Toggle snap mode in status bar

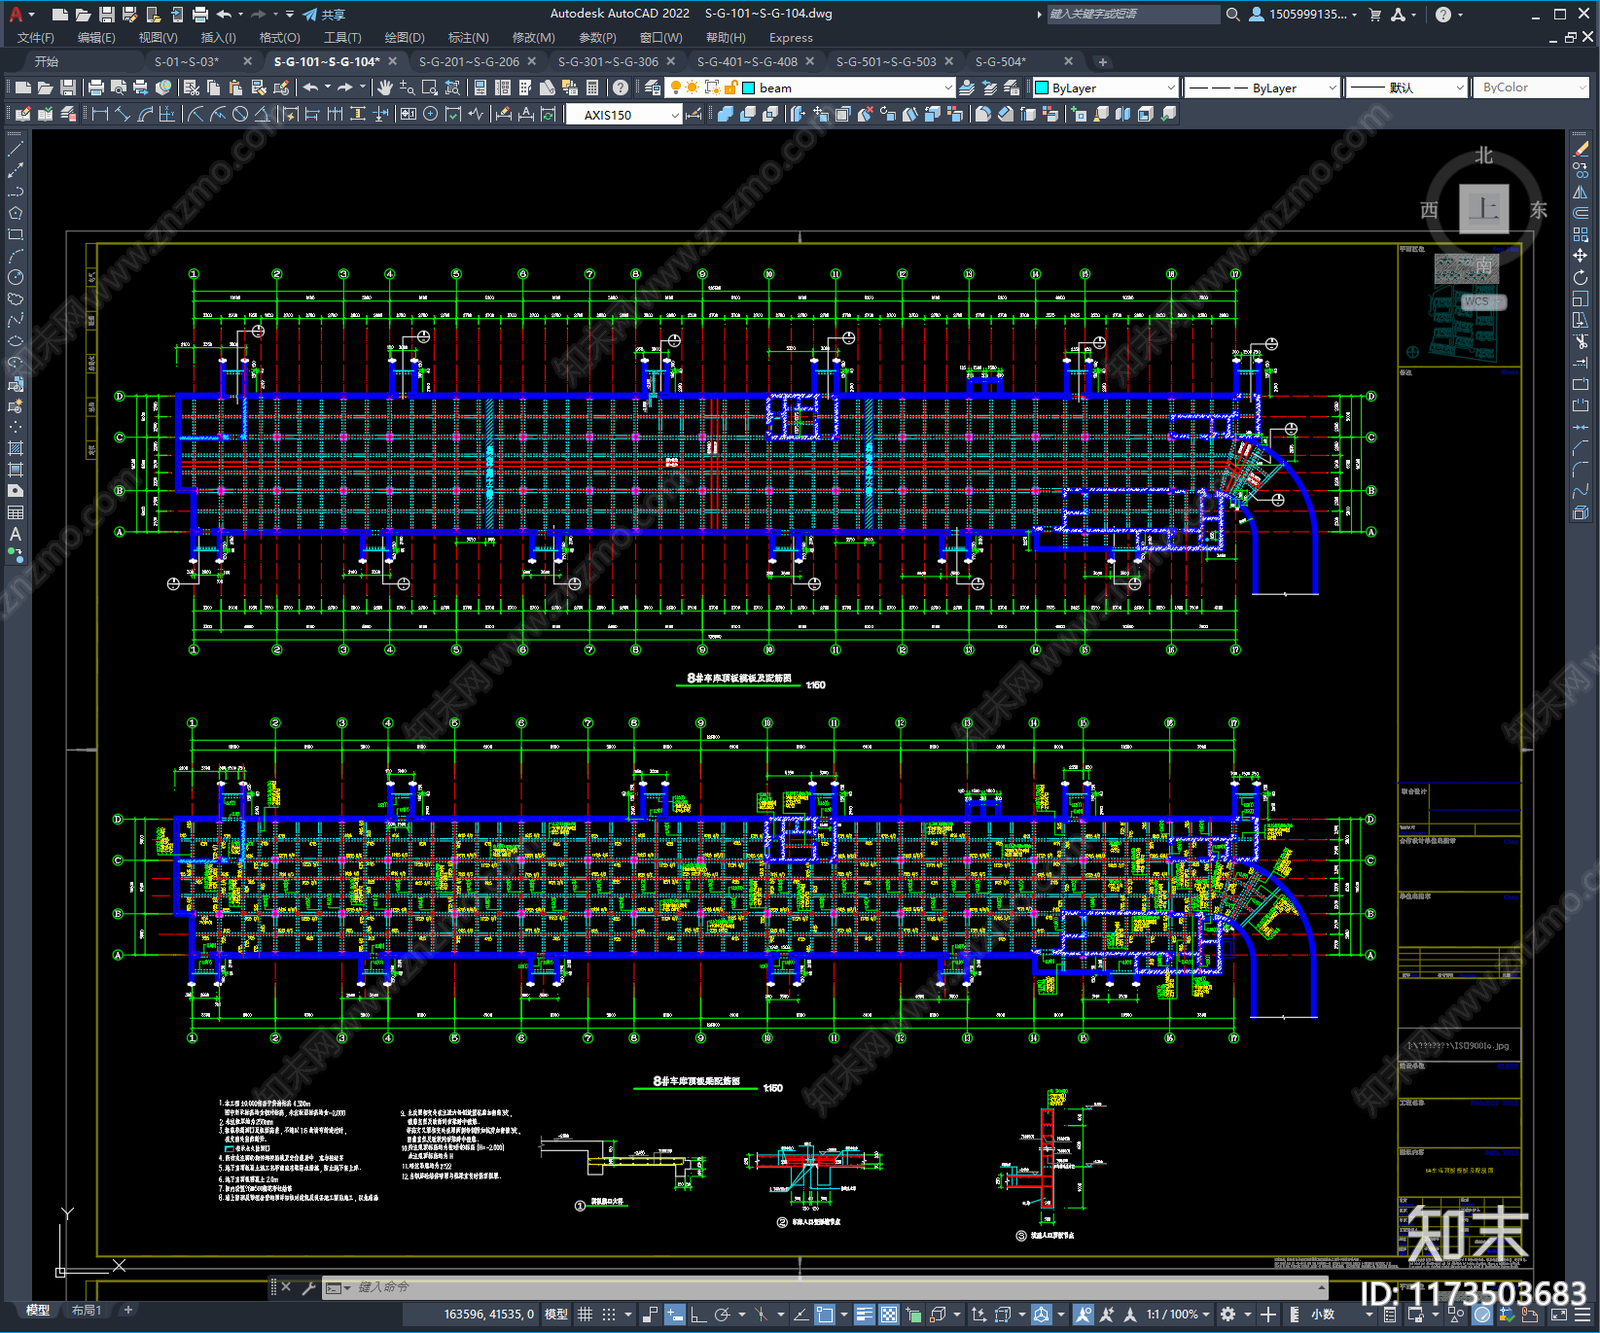(608, 1314)
